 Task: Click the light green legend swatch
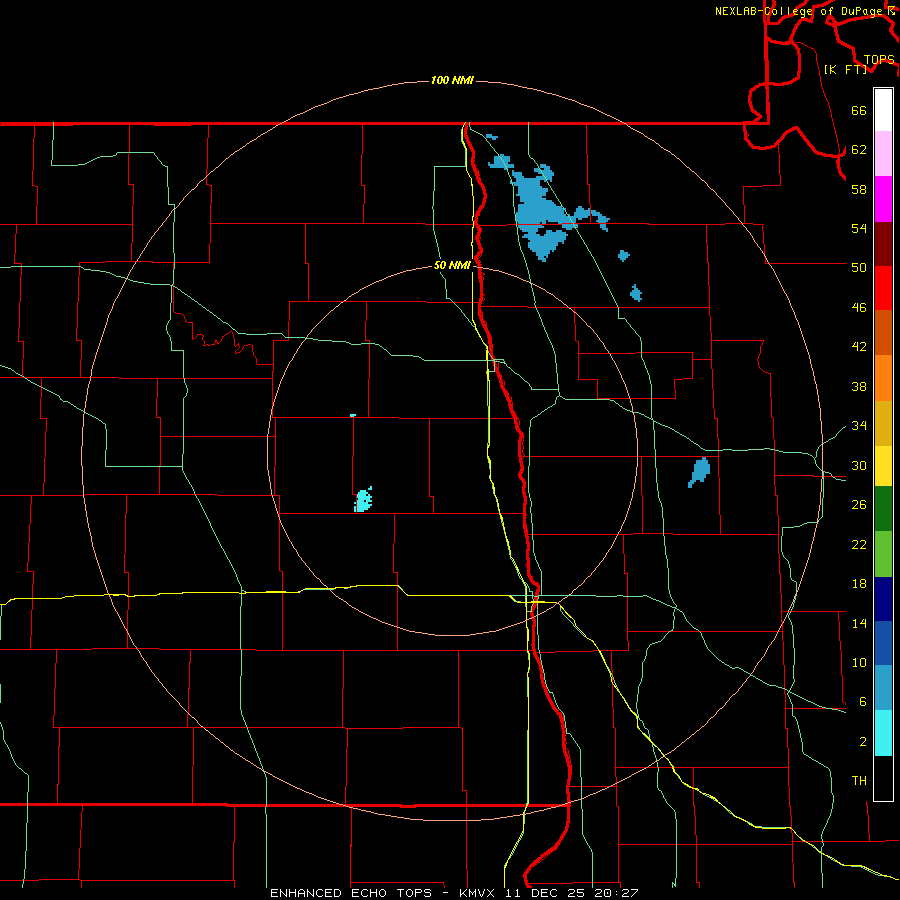click(883, 554)
